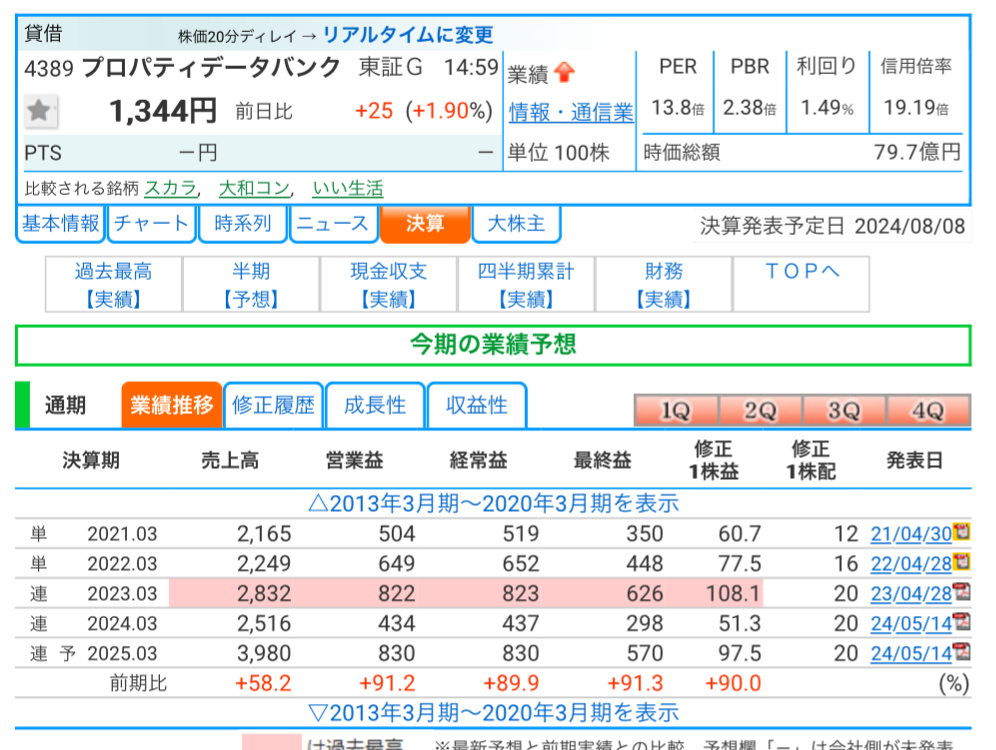Screen dimensions: 996x750
Task: Click the PER value 13.8倍
Action: coord(678,108)
